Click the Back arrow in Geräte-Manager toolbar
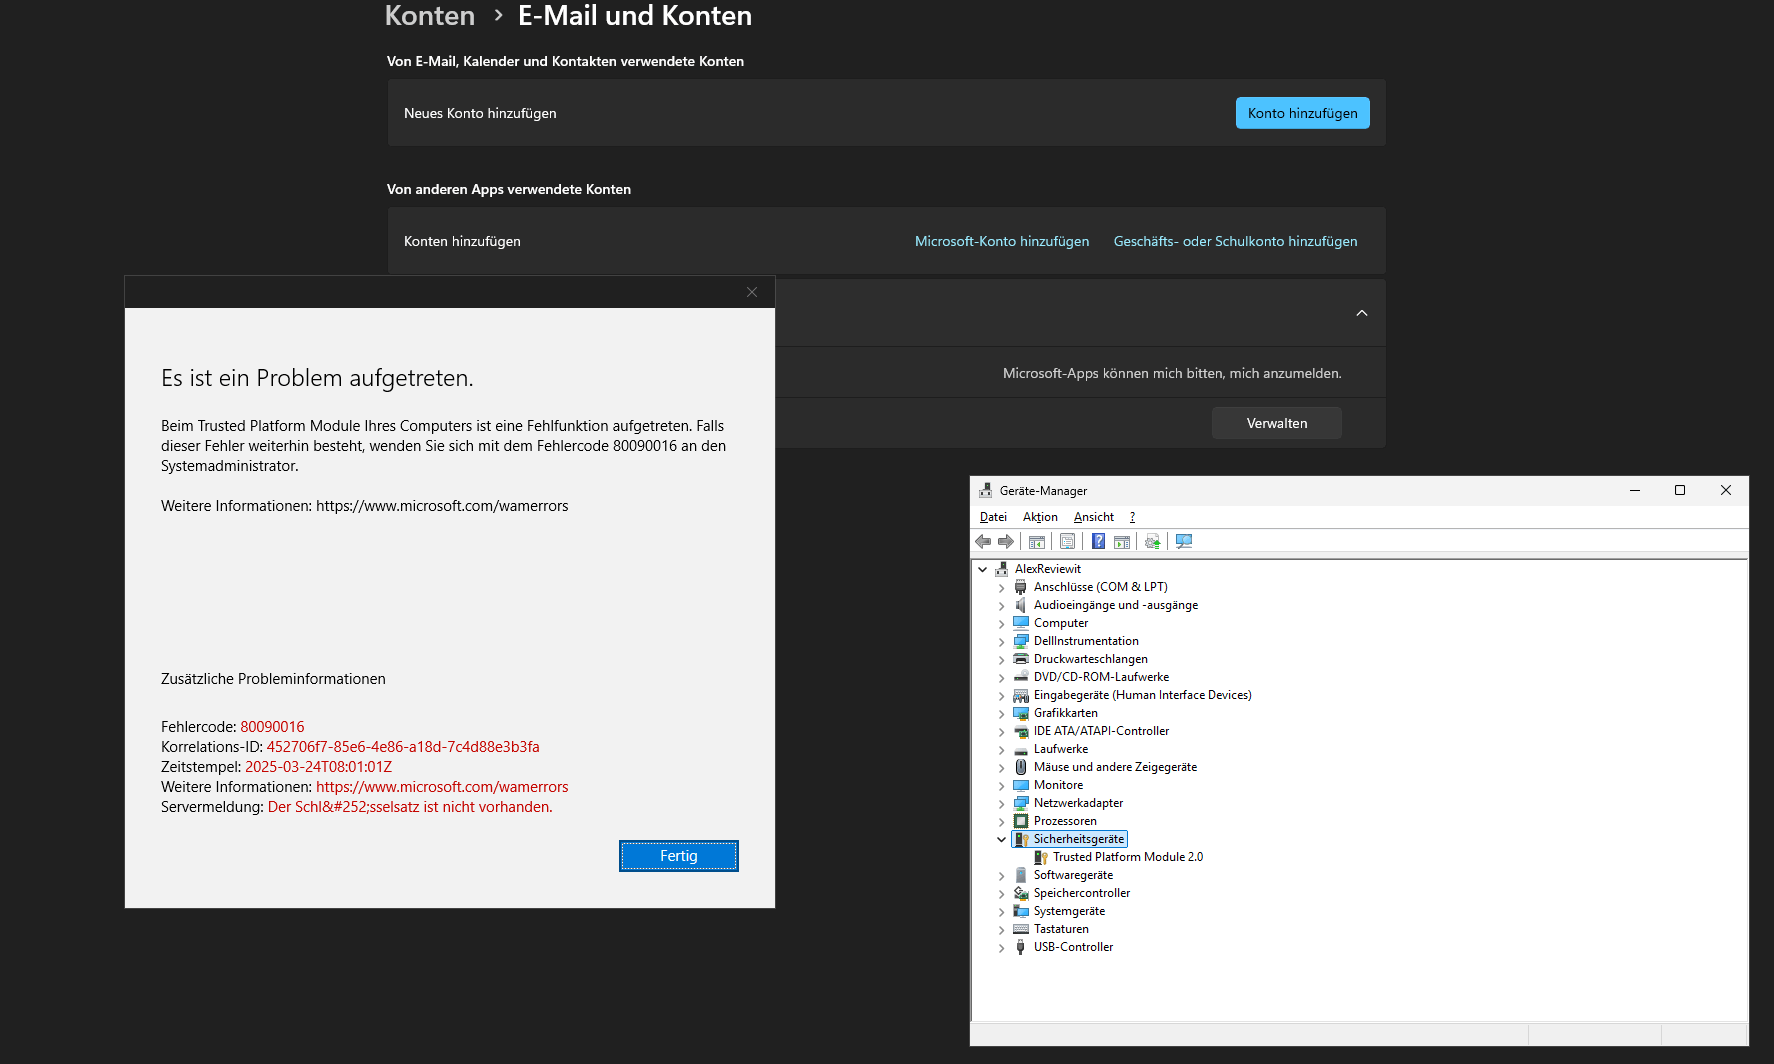Viewport: 1774px width, 1064px height. tap(983, 541)
